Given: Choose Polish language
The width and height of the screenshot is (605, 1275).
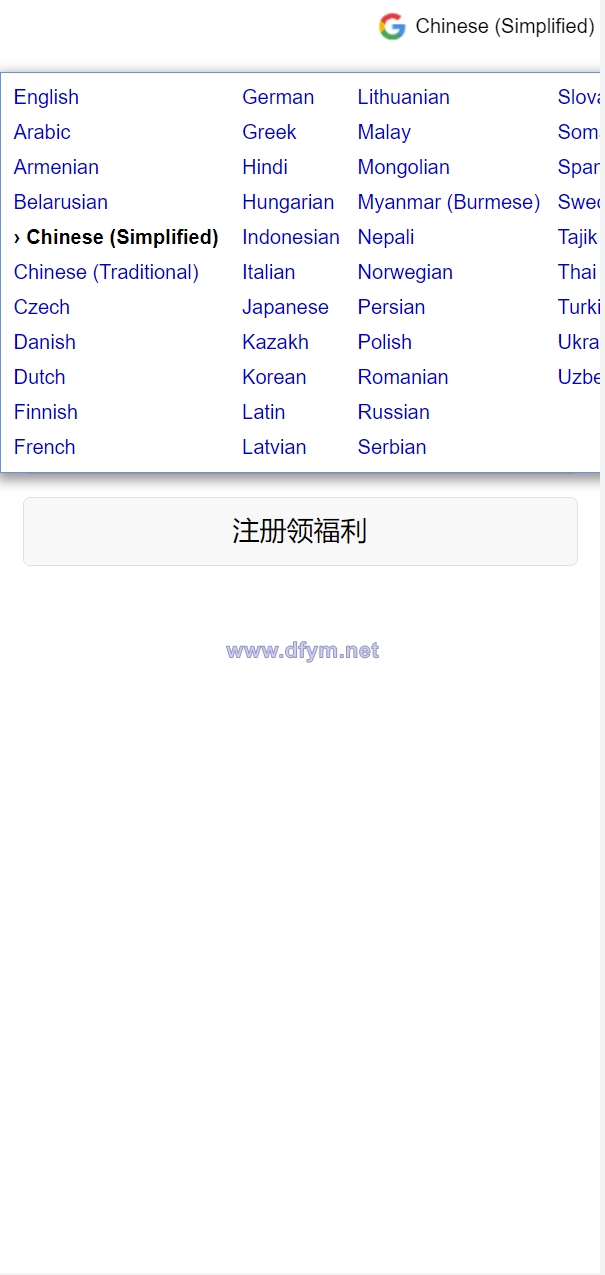Looking at the screenshot, I should 385,342.
